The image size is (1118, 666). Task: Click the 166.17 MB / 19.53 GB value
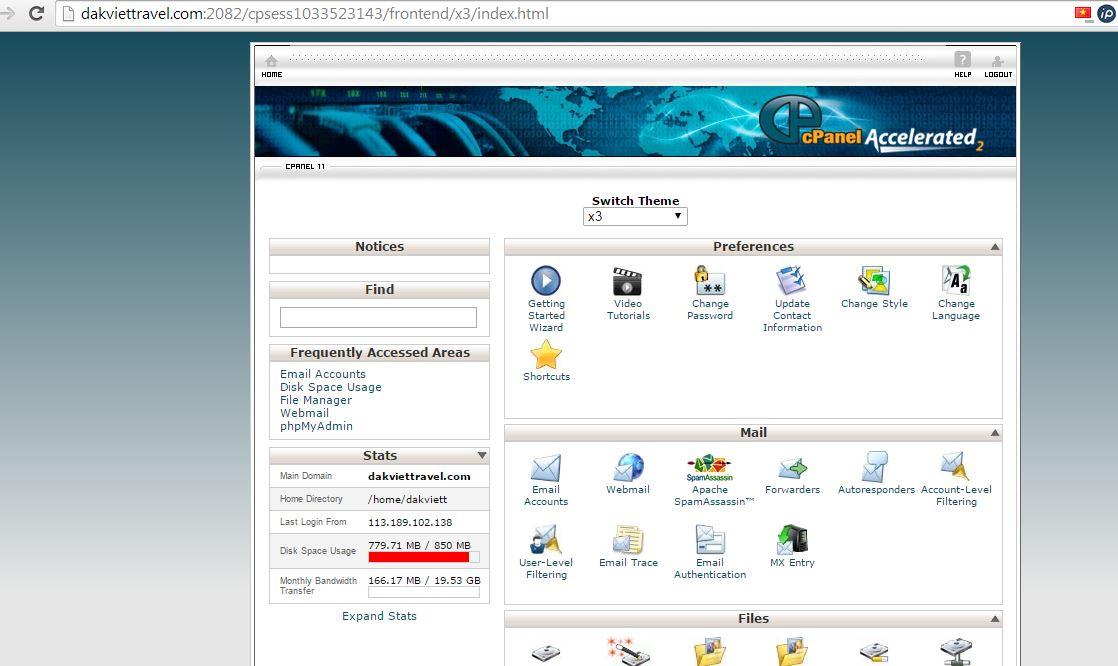pyautogui.click(x=424, y=580)
